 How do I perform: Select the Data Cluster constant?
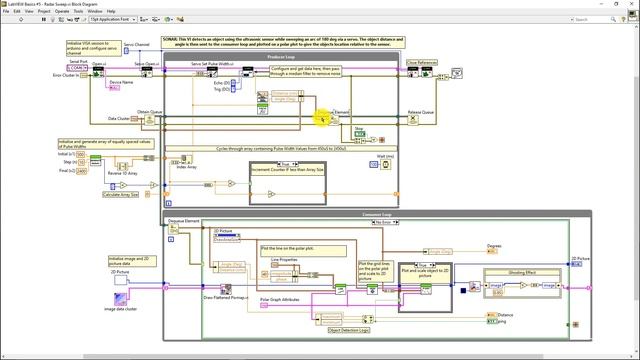click(134, 119)
